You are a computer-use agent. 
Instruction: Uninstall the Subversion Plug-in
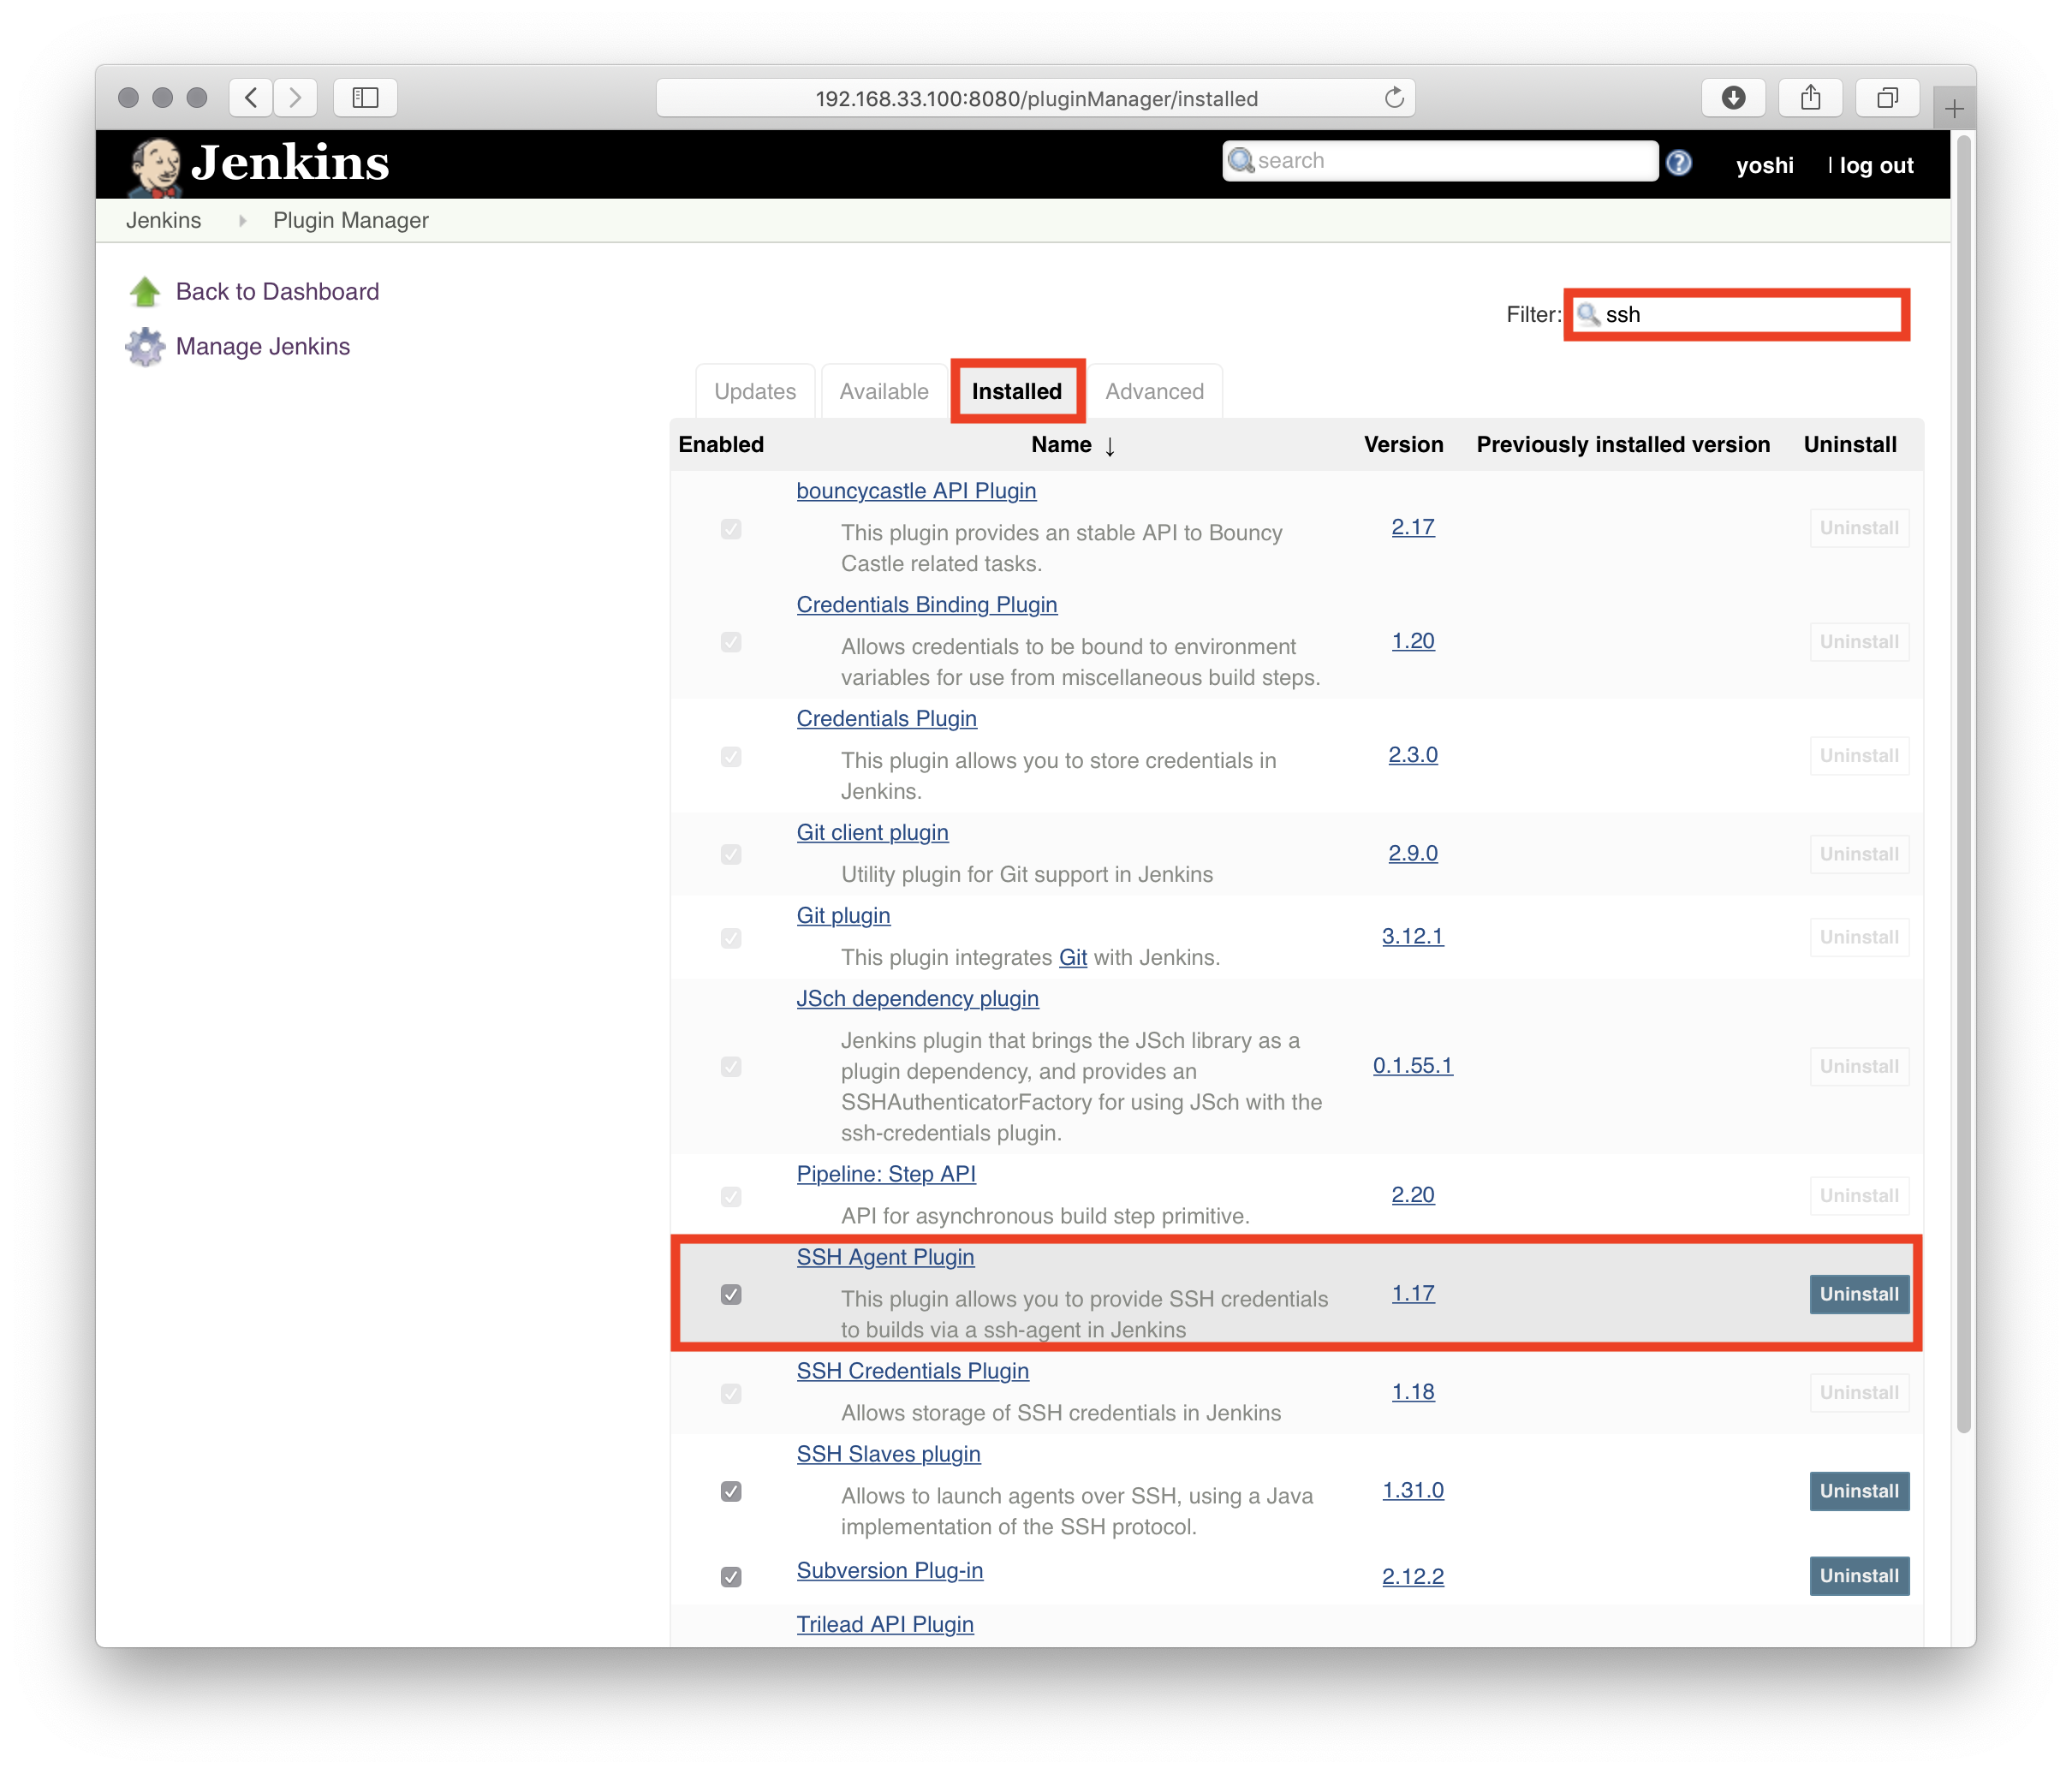pyautogui.click(x=1859, y=1577)
